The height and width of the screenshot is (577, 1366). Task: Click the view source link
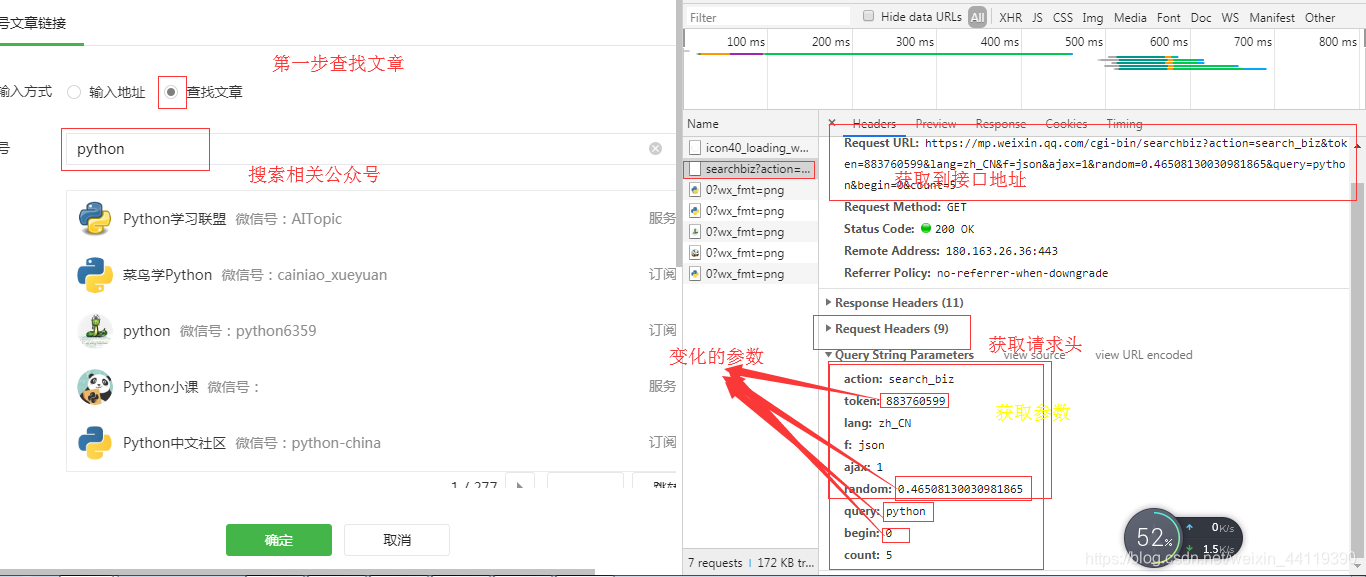pyautogui.click(x=1034, y=355)
